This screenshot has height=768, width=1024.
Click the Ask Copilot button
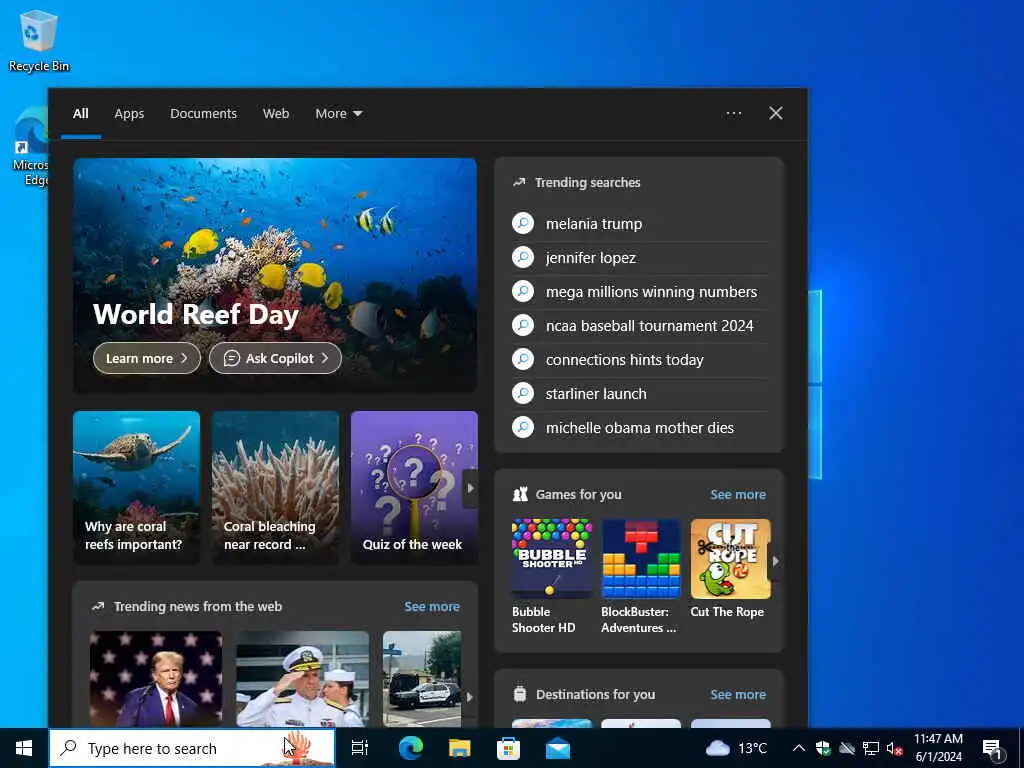pos(275,358)
